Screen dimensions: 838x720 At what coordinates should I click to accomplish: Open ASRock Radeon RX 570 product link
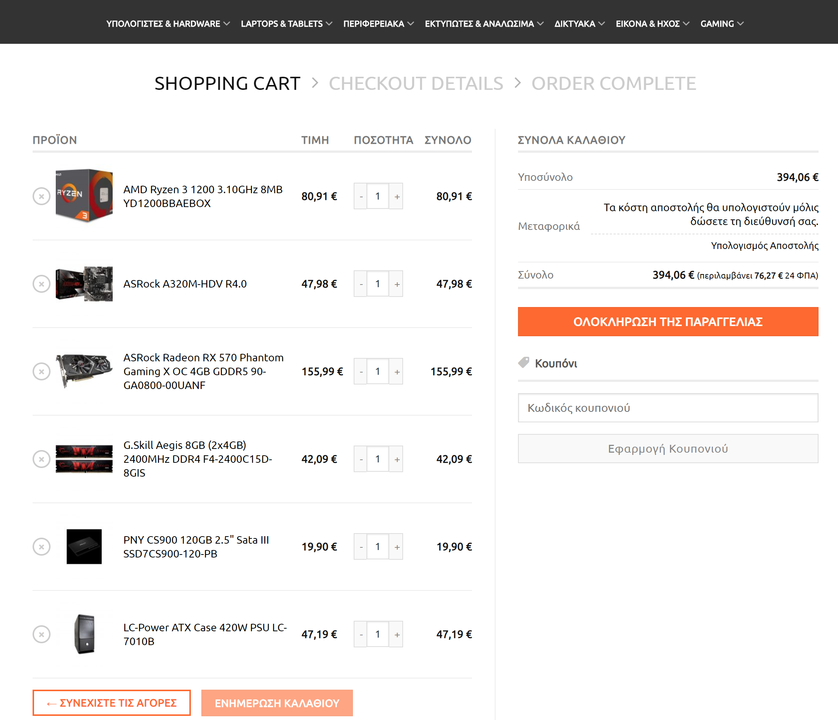[x=204, y=371]
